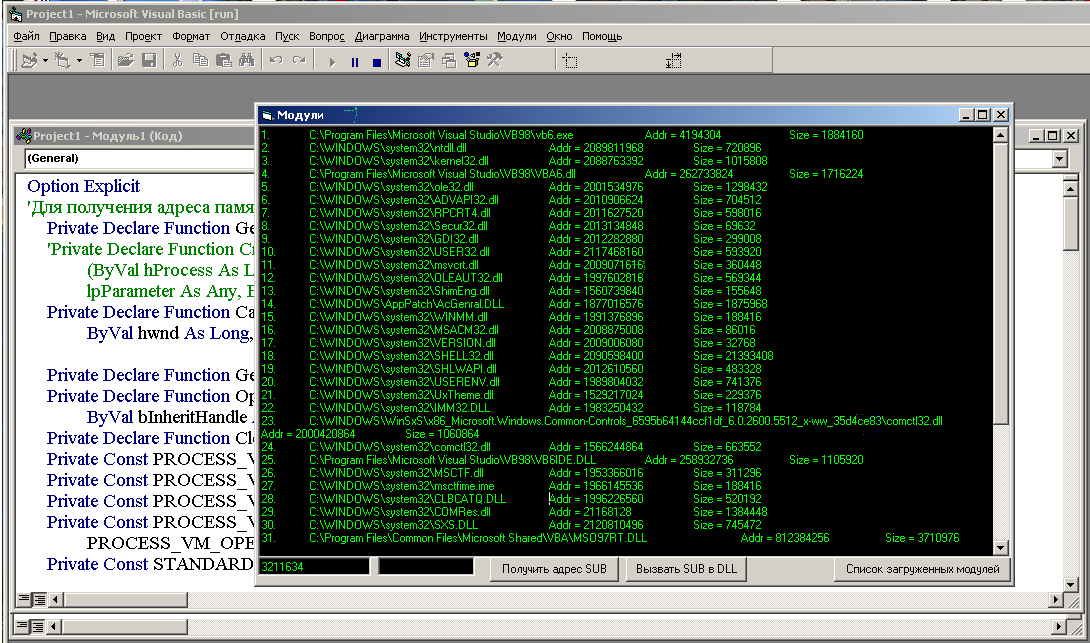Click the SHELL32.dll row in module list
Screen dimensions: 1090x643
[x=517, y=356]
